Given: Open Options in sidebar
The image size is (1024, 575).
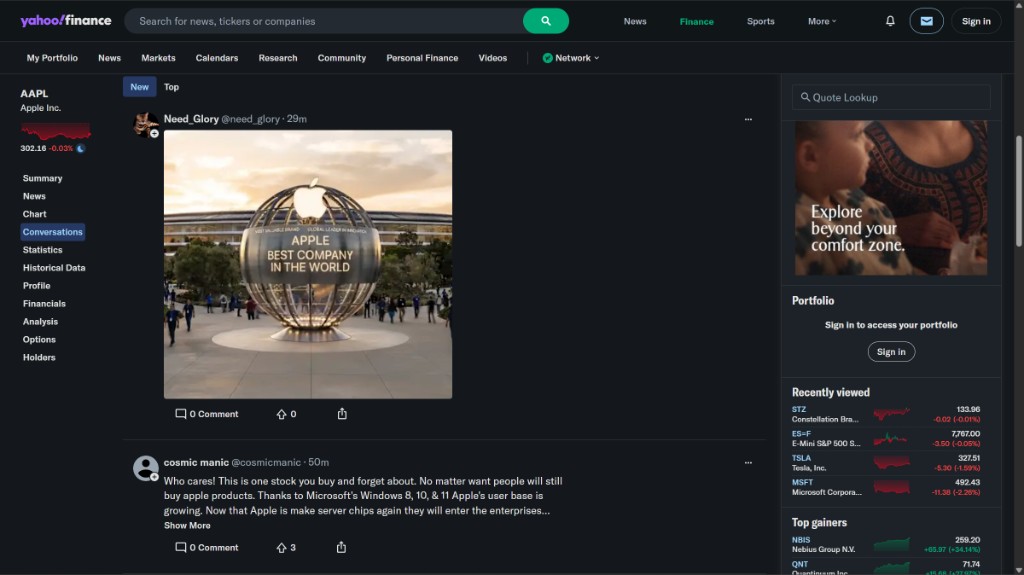Looking at the screenshot, I should click(39, 340).
